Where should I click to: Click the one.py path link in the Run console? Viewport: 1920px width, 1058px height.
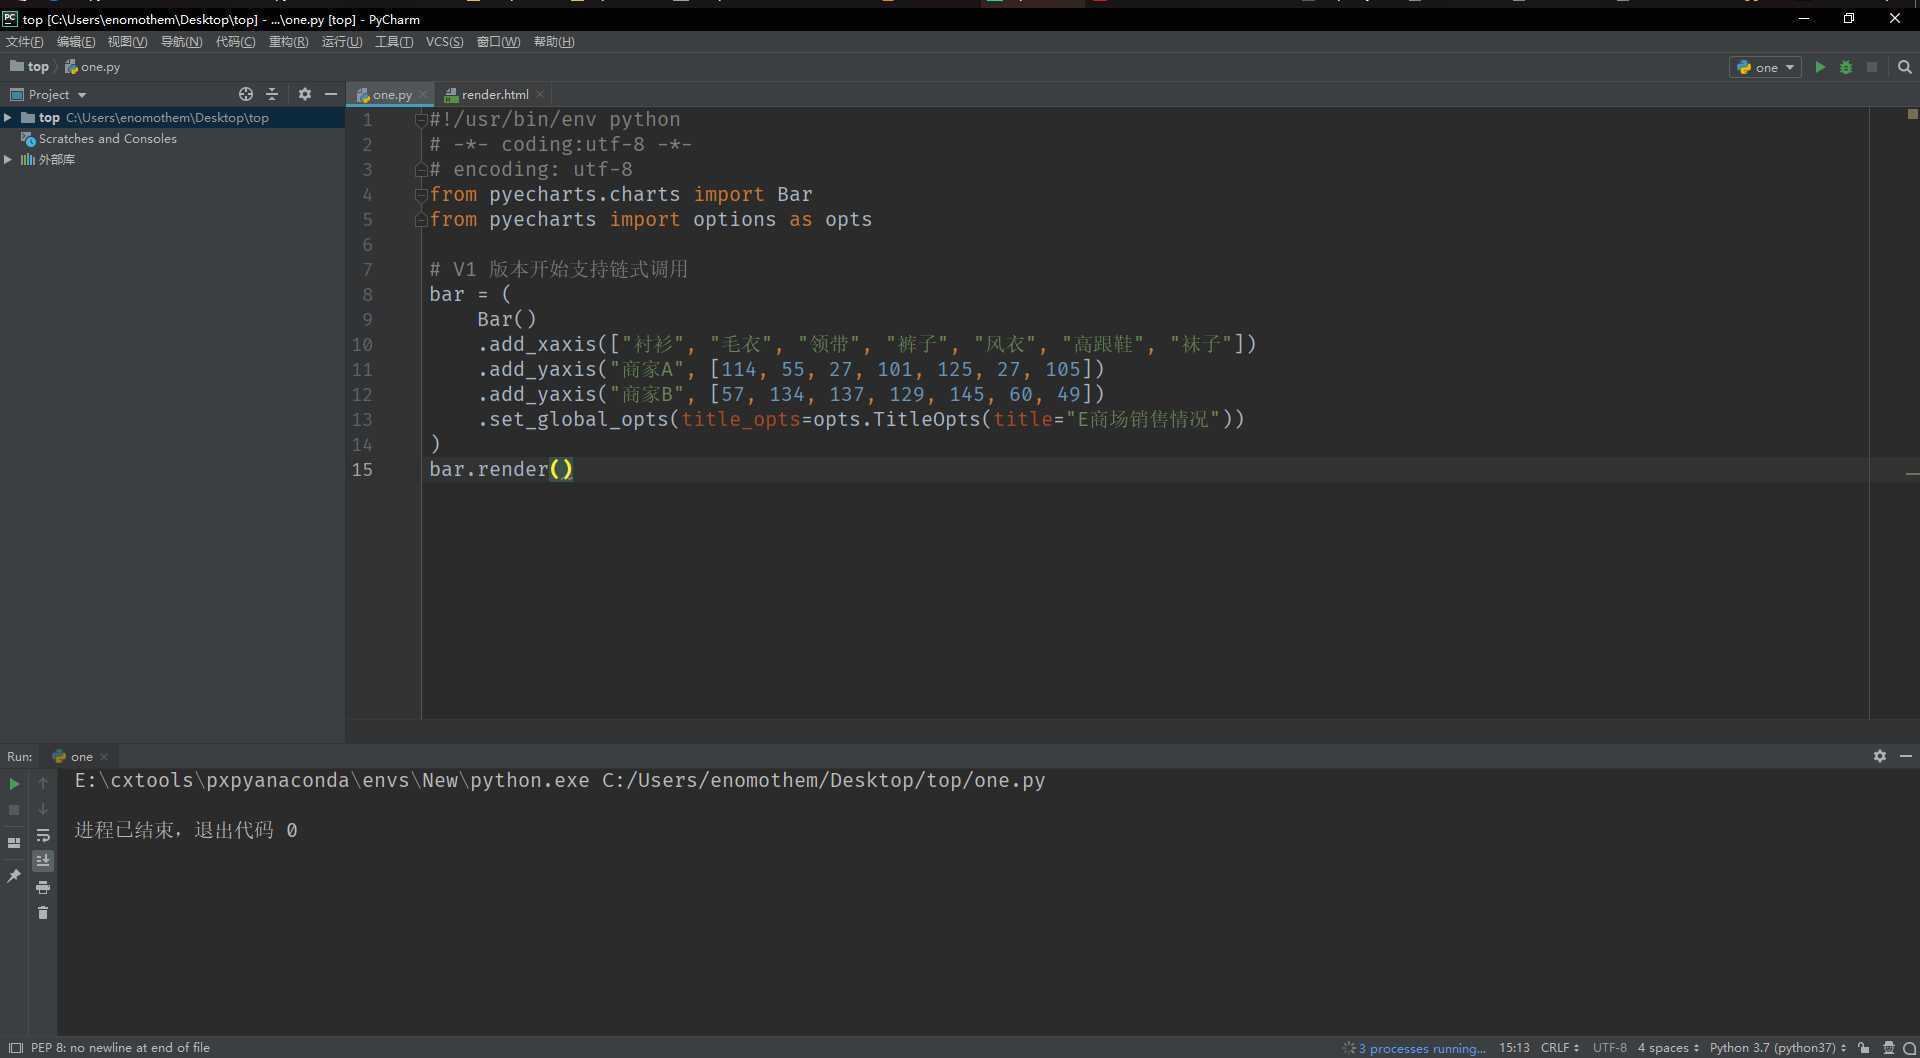pyautogui.click(x=823, y=780)
